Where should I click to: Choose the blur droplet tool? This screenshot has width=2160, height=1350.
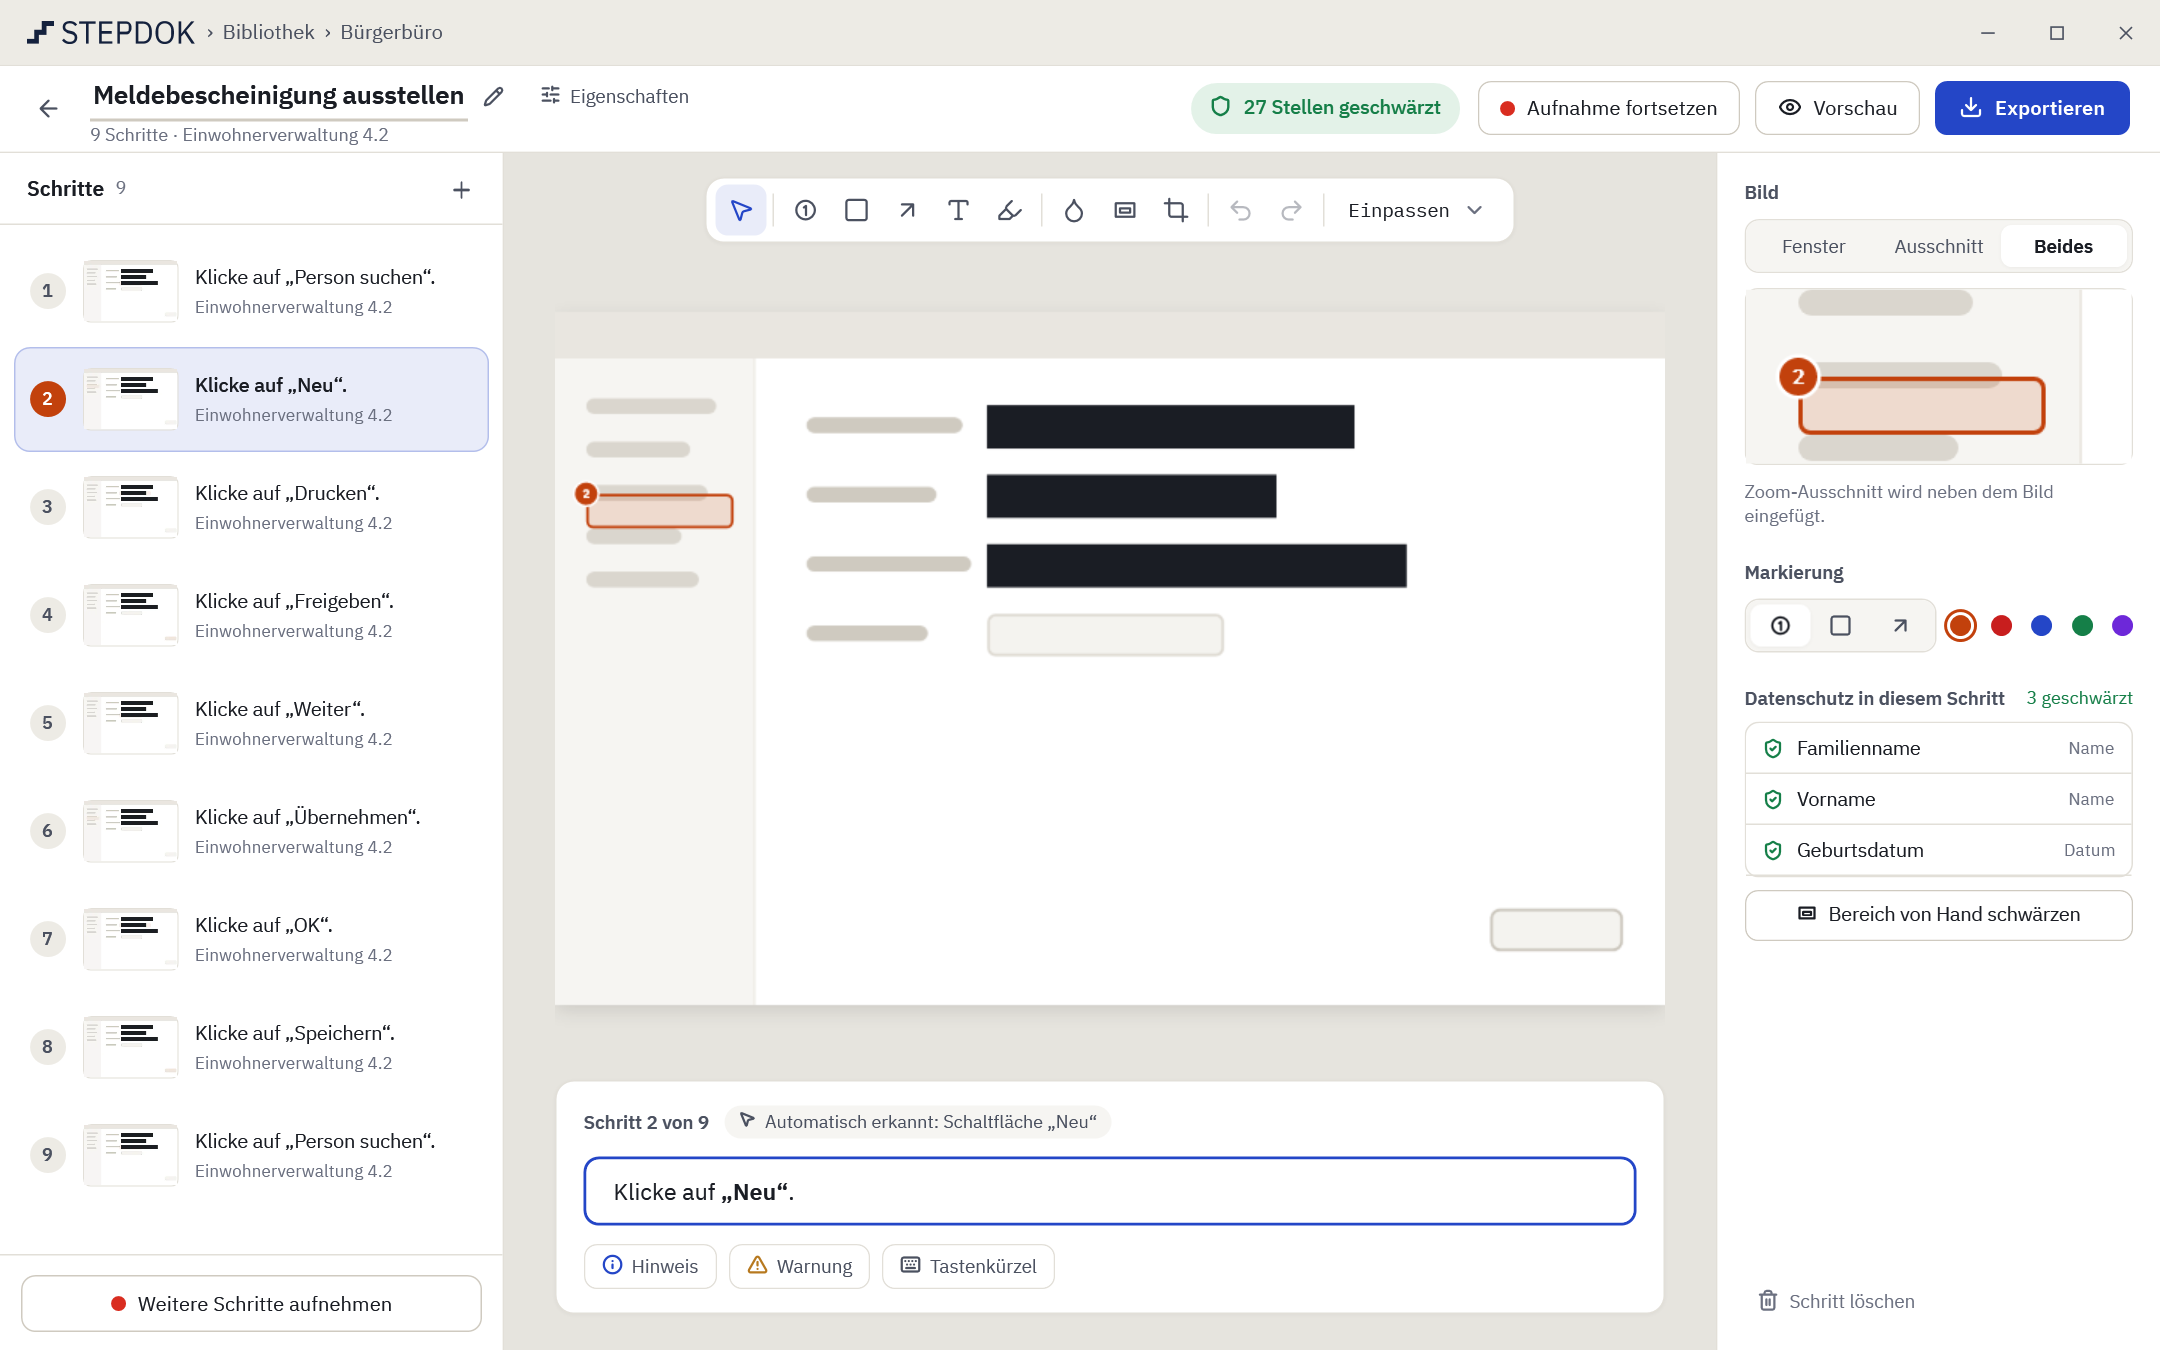click(1074, 210)
